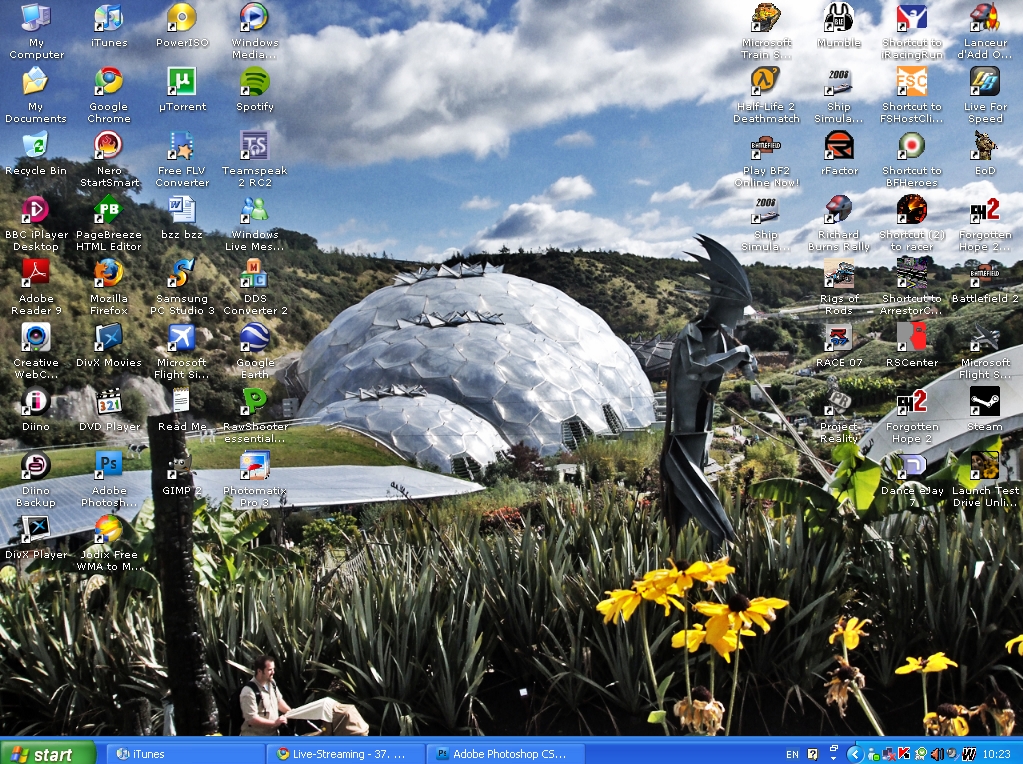The height and width of the screenshot is (764, 1023).
Task: Open the Nero StartSmart shortcut
Action: [109, 146]
